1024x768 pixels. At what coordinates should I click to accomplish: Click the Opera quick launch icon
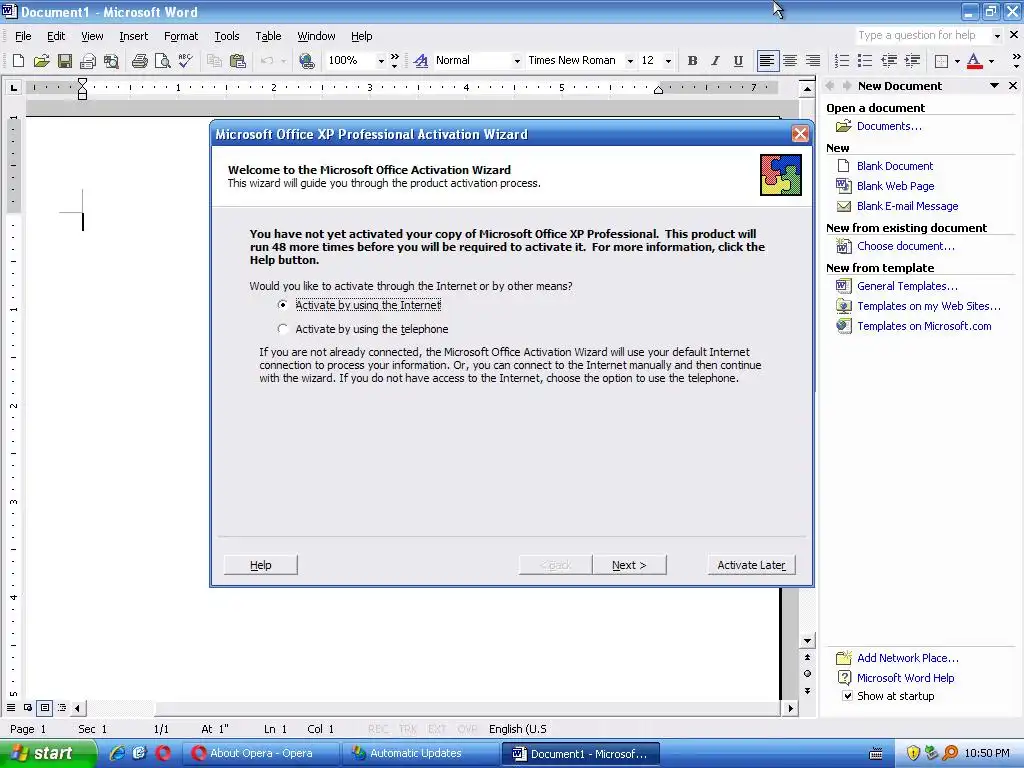click(x=163, y=753)
